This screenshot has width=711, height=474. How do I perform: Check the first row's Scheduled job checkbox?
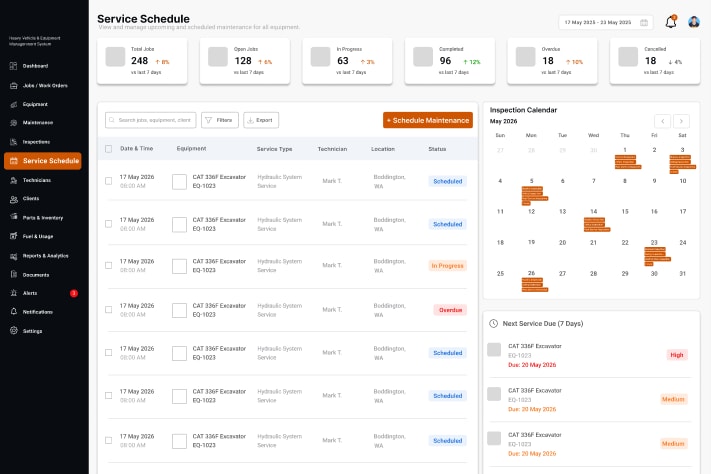pos(108,181)
